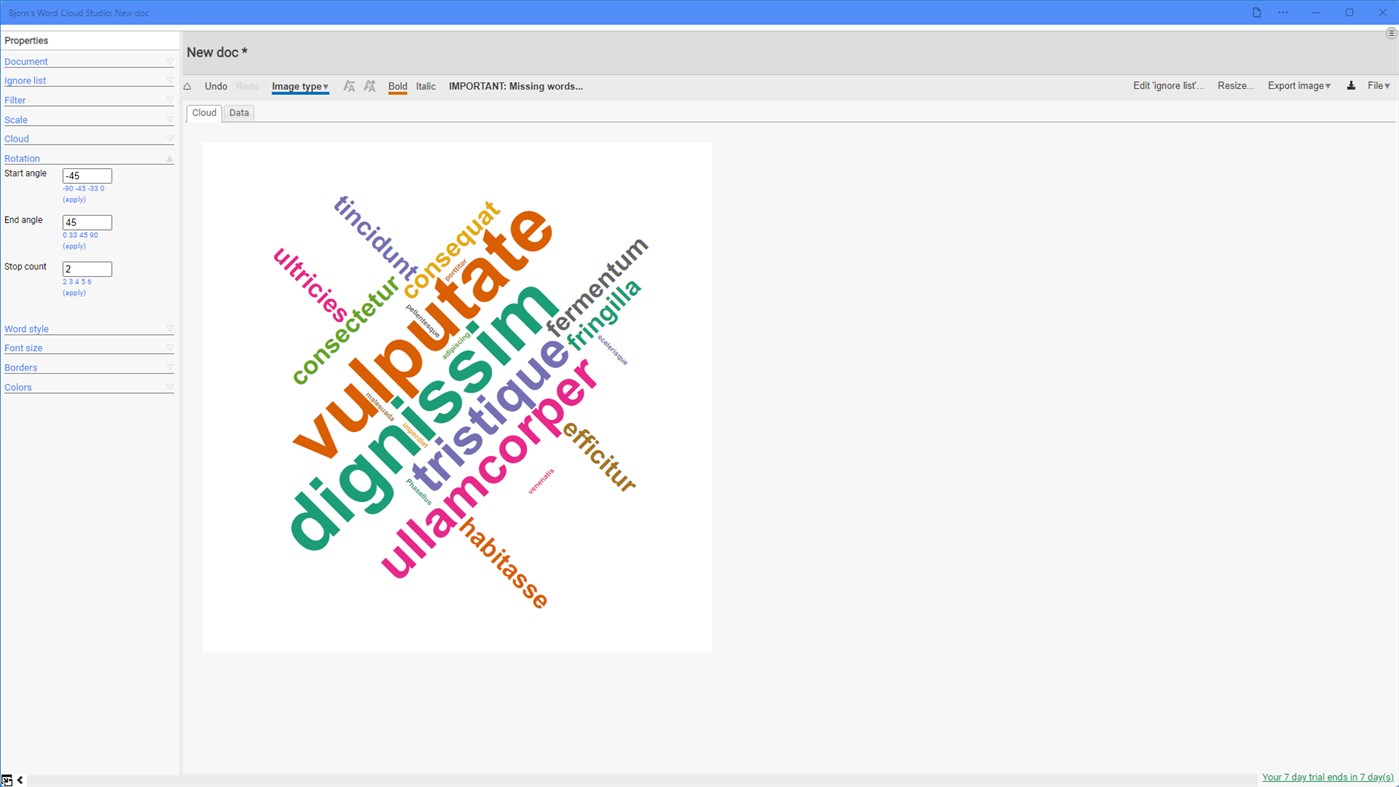Viewport: 1399px width, 787px height.
Task: Click the trial expiration link
Action: click(x=1326, y=776)
